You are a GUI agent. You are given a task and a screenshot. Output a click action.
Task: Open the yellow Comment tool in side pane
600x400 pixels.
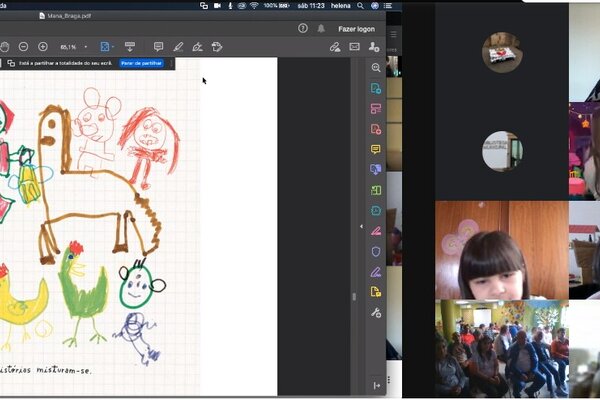(x=376, y=149)
